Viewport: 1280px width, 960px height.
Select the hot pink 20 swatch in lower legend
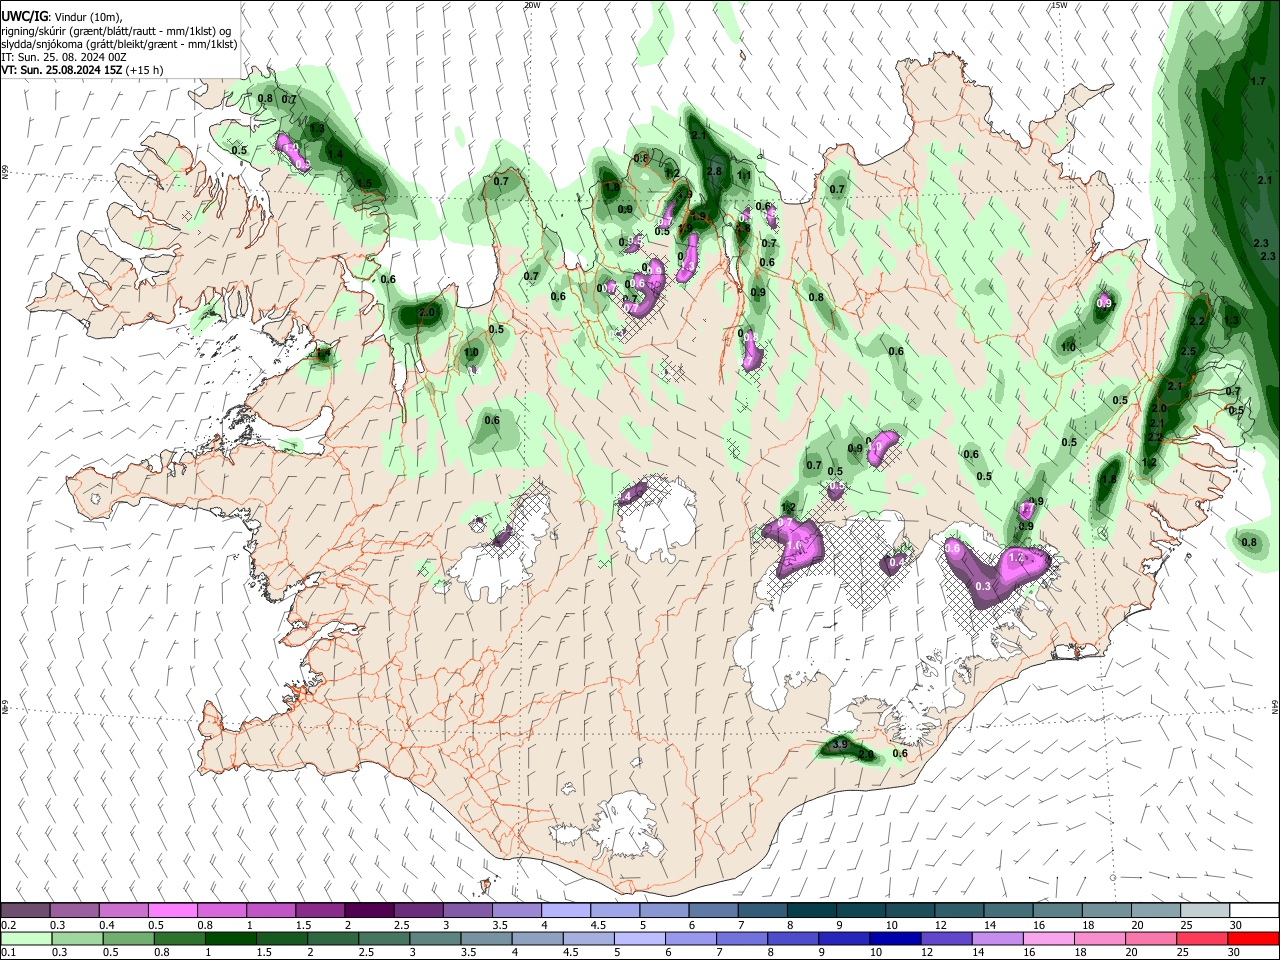pos(1151,938)
